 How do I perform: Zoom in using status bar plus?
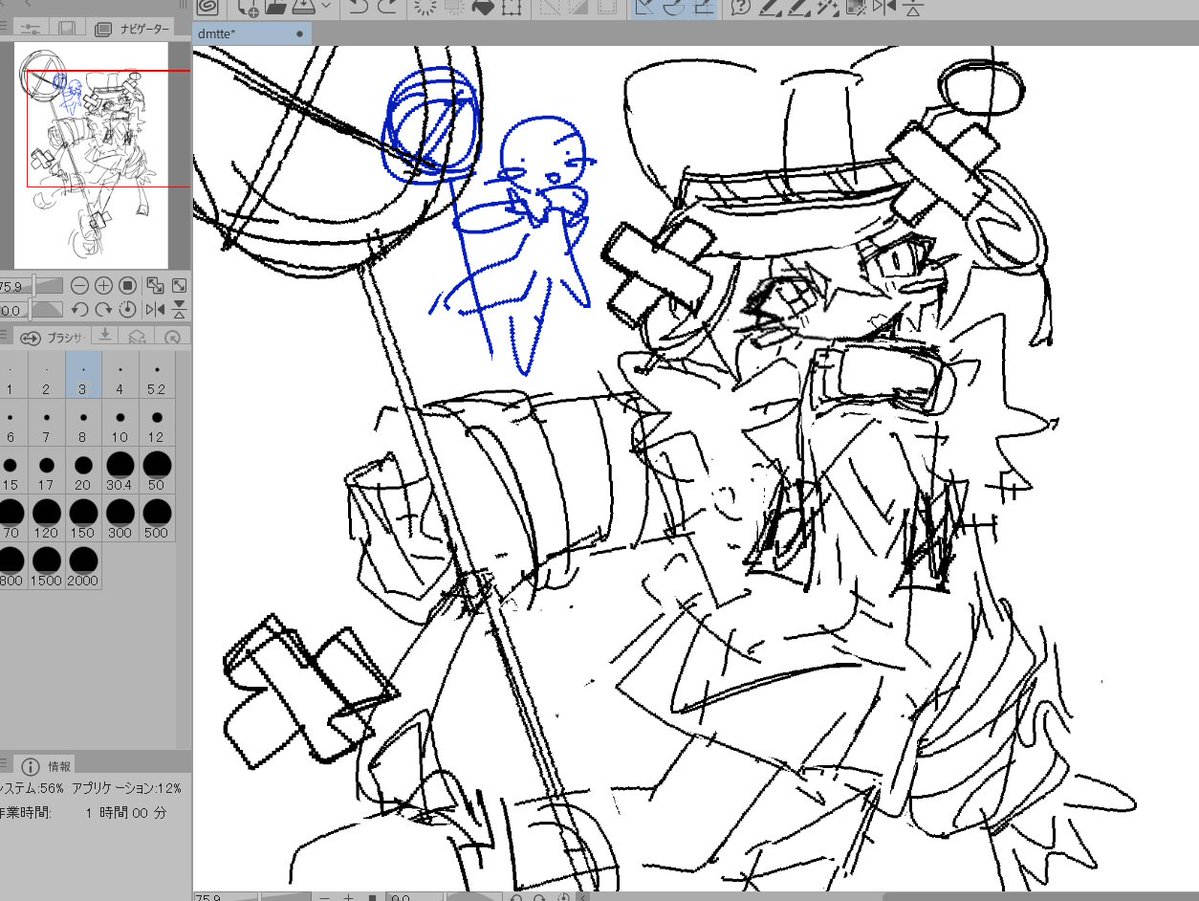349,896
